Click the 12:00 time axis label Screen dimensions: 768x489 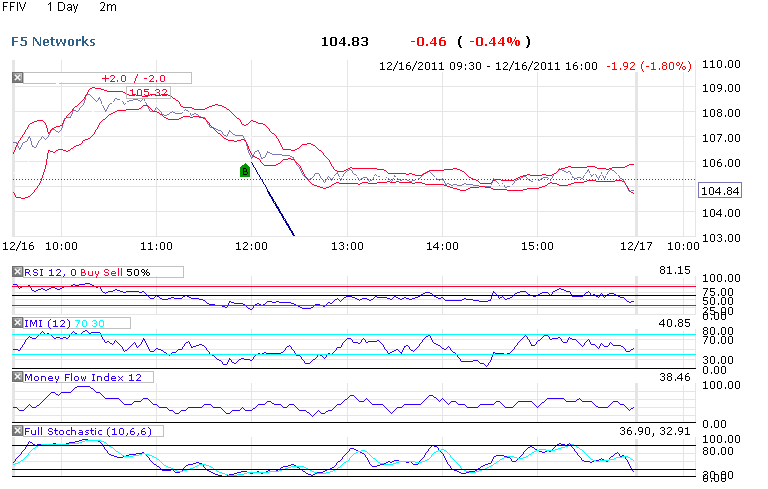click(x=251, y=246)
